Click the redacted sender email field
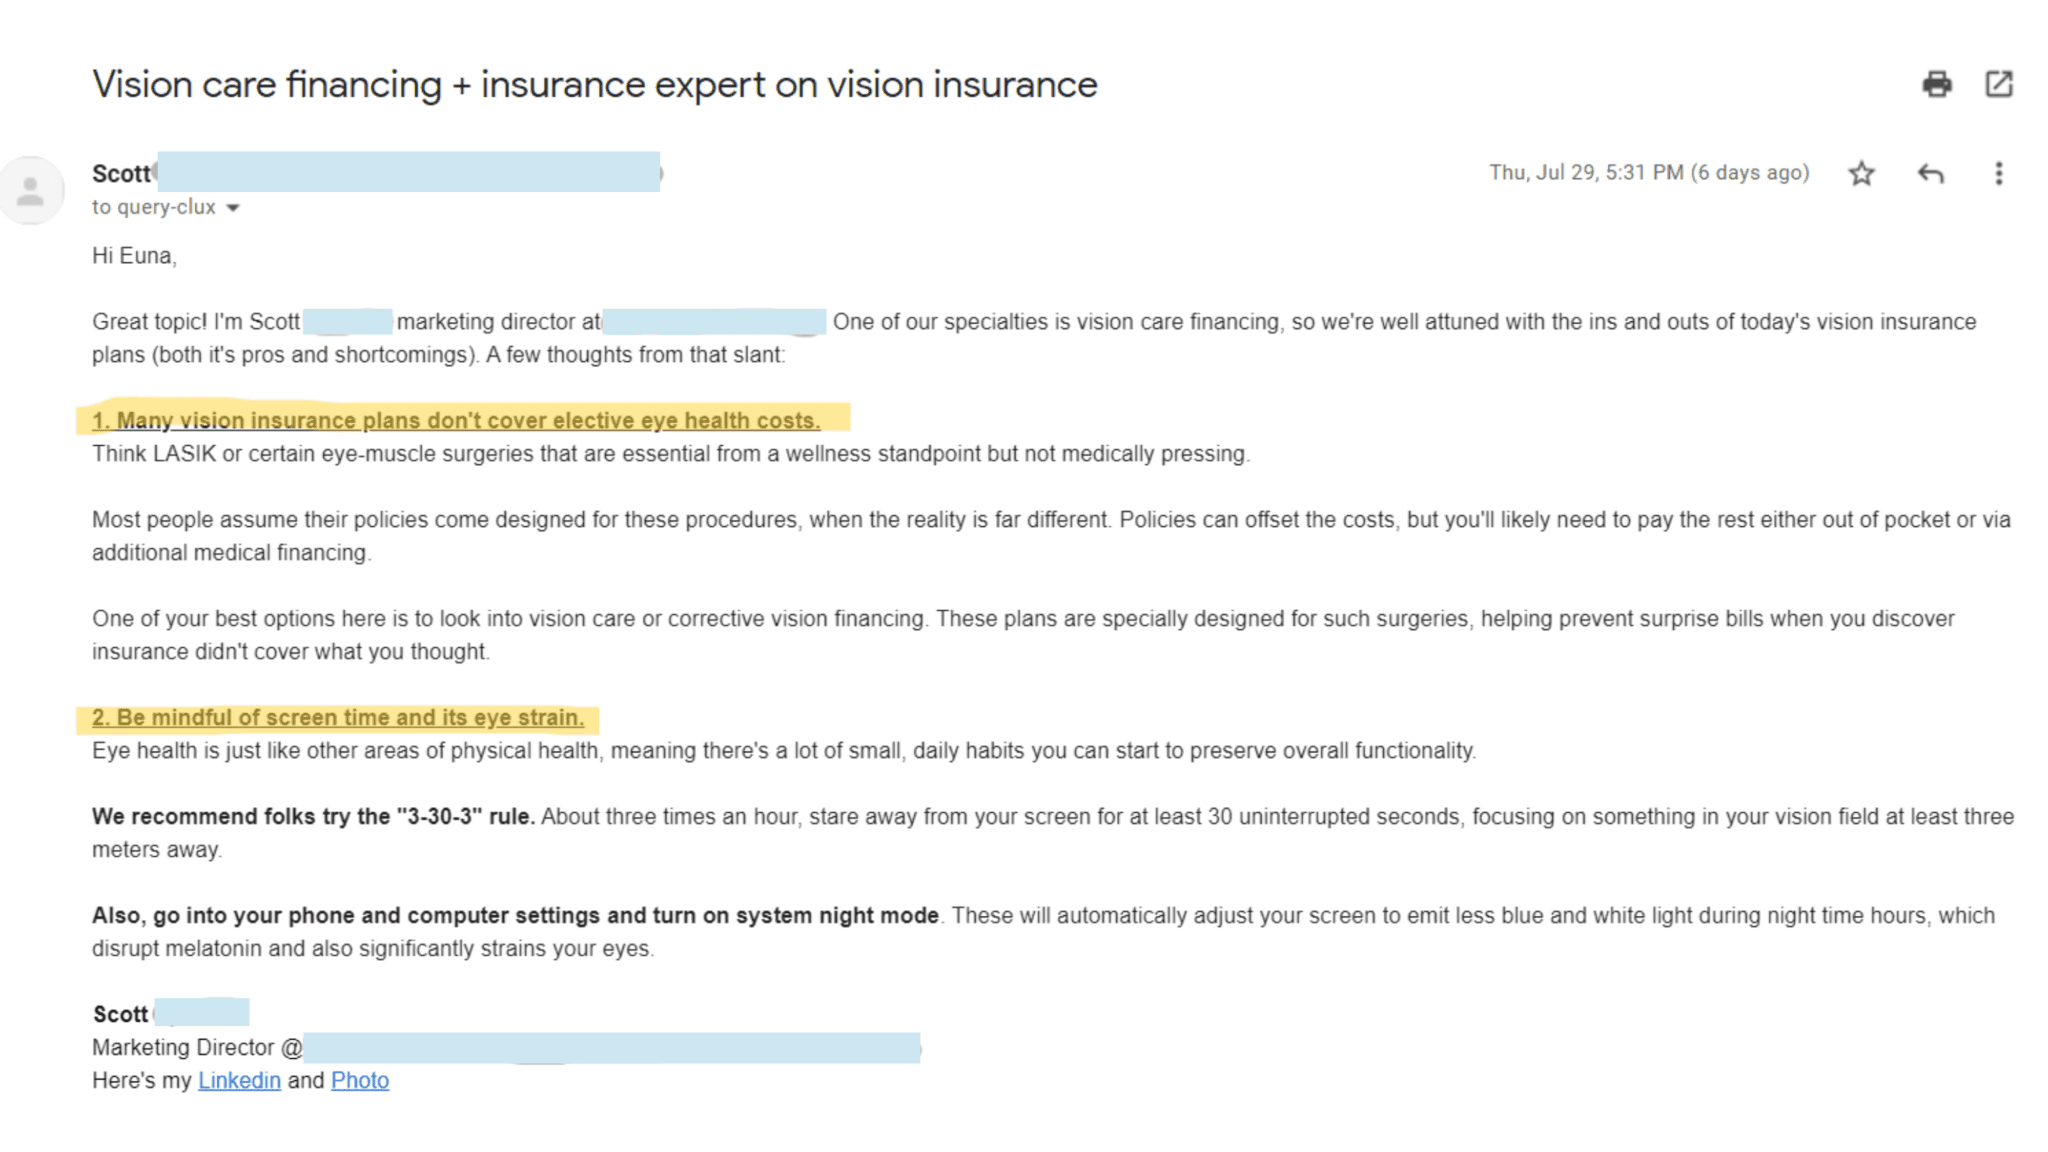This screenshot has height=1152, width=2048. point(410,172)
